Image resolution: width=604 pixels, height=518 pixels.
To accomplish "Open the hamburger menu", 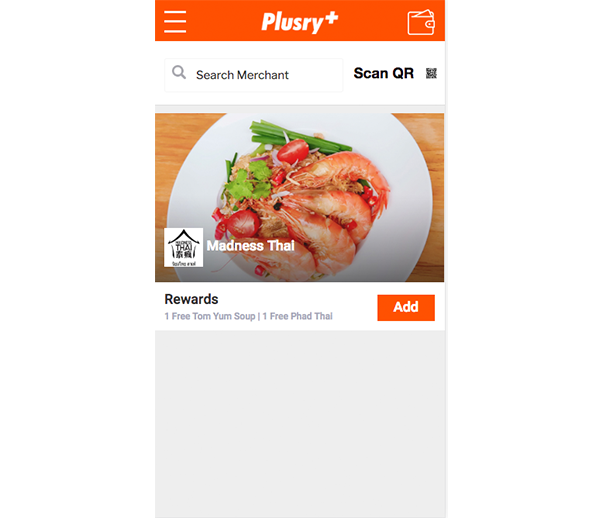I will [x=175, y=22].
